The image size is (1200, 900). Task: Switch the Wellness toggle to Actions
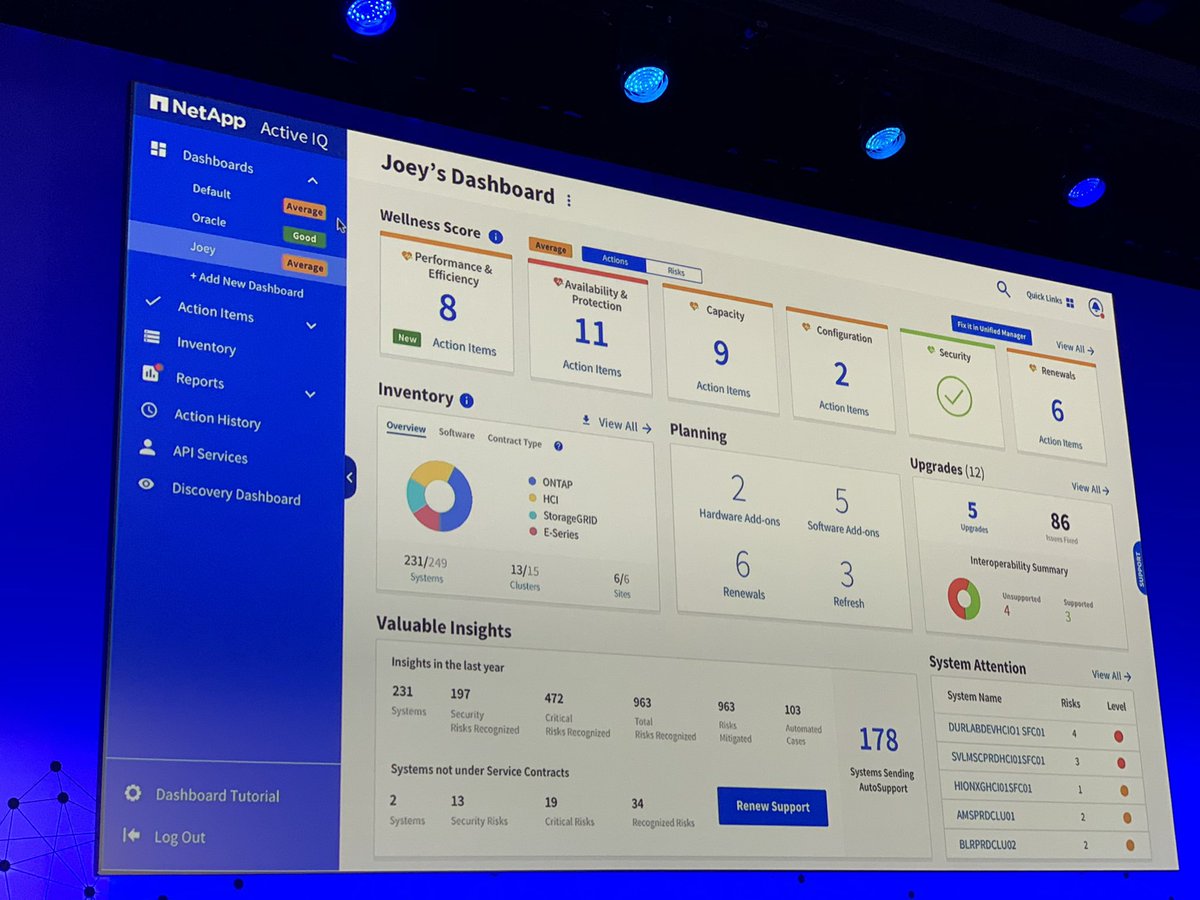pos(614,260)
